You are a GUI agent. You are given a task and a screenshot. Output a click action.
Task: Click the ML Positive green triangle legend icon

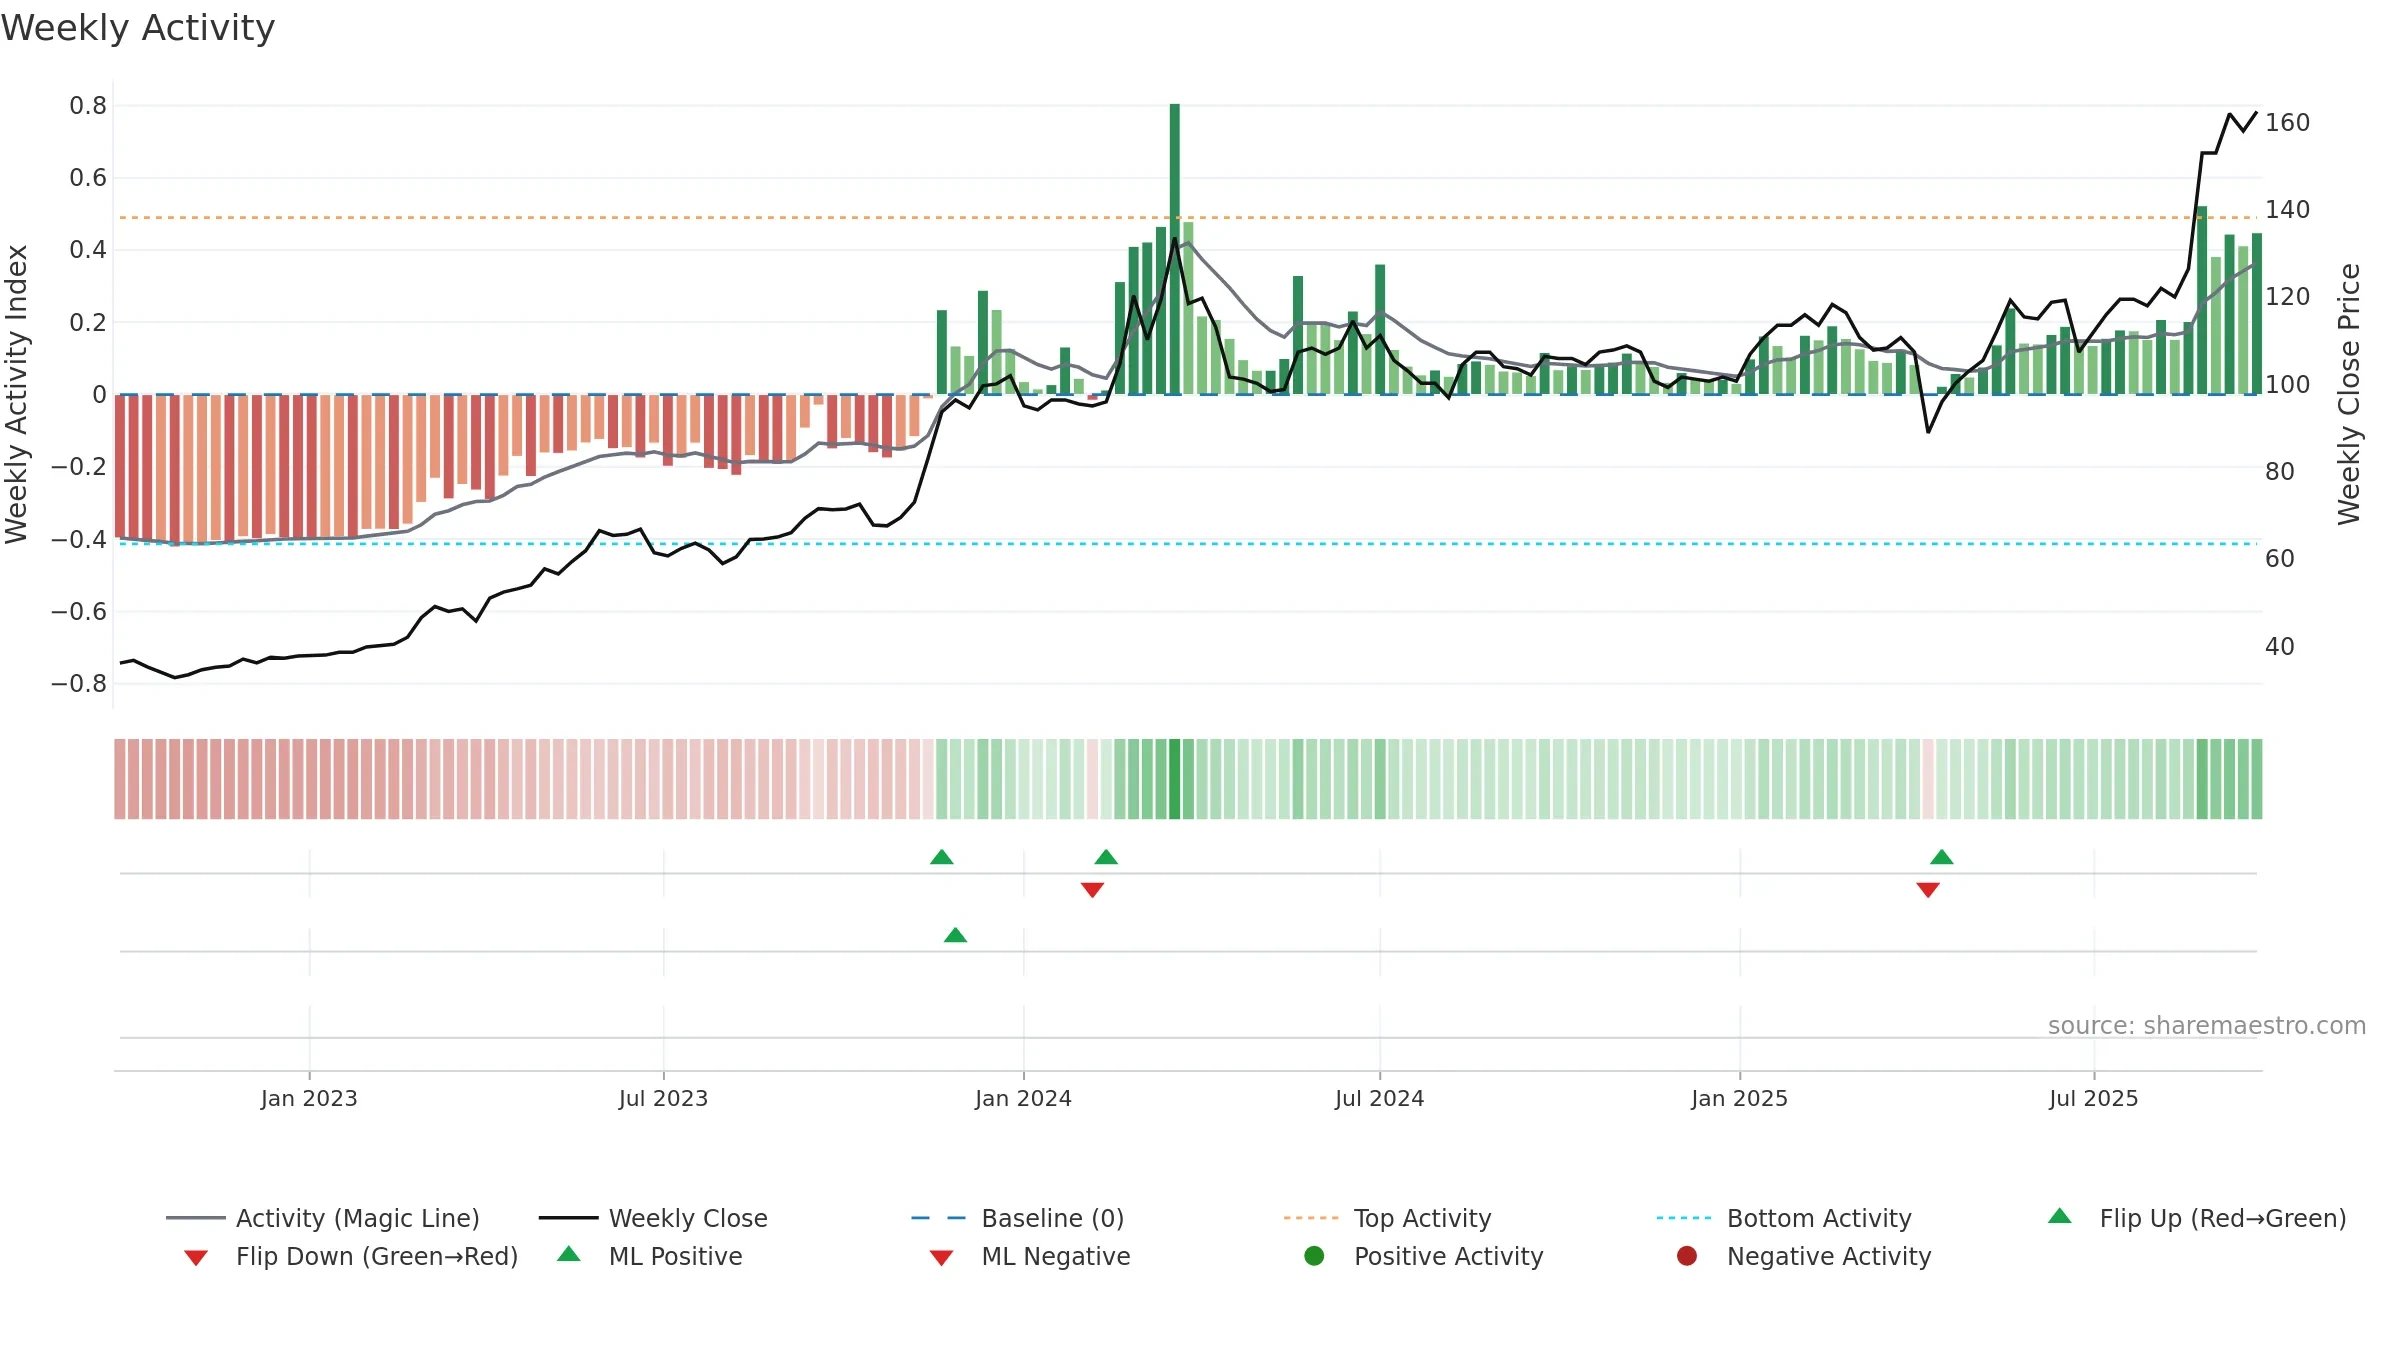569,1254
